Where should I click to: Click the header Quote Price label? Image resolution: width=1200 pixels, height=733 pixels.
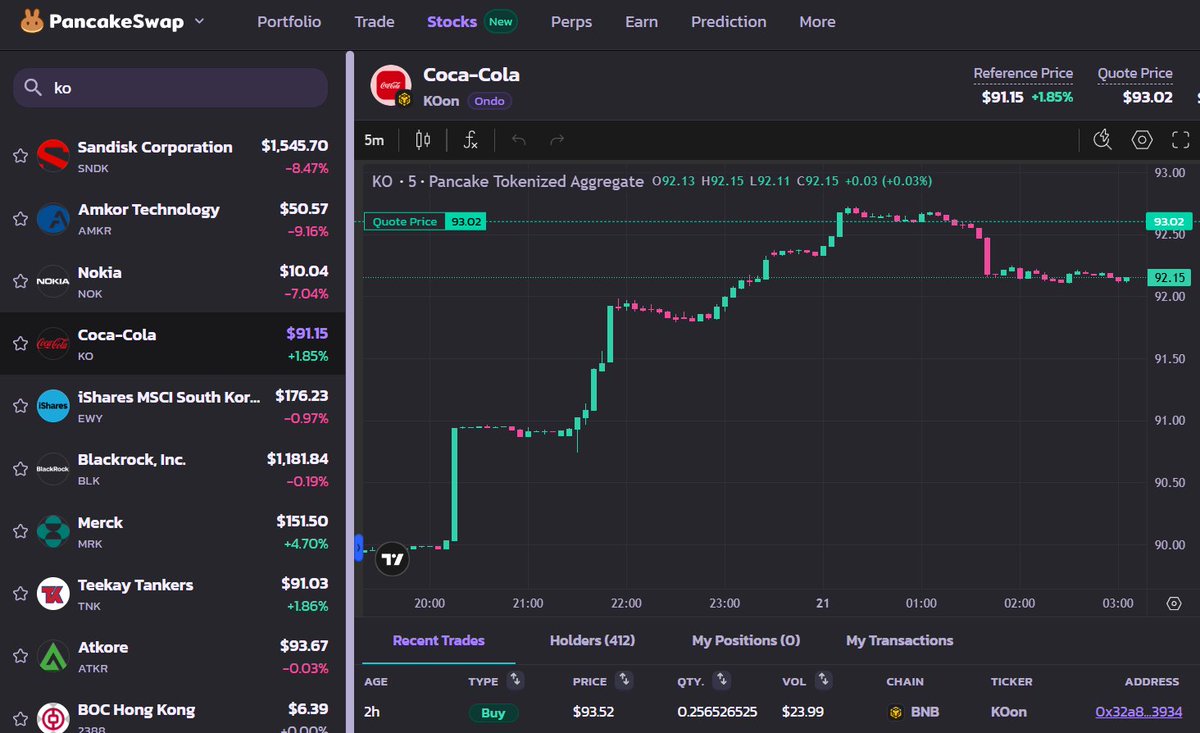pyautogui.click(x=1135, y=73)
